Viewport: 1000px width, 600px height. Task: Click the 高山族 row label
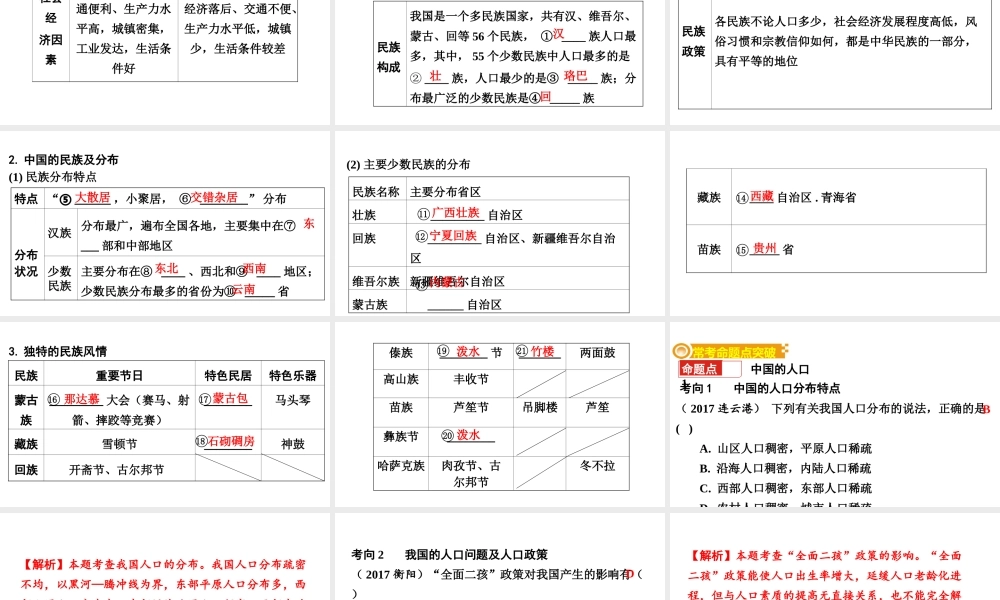click(401, 379)
